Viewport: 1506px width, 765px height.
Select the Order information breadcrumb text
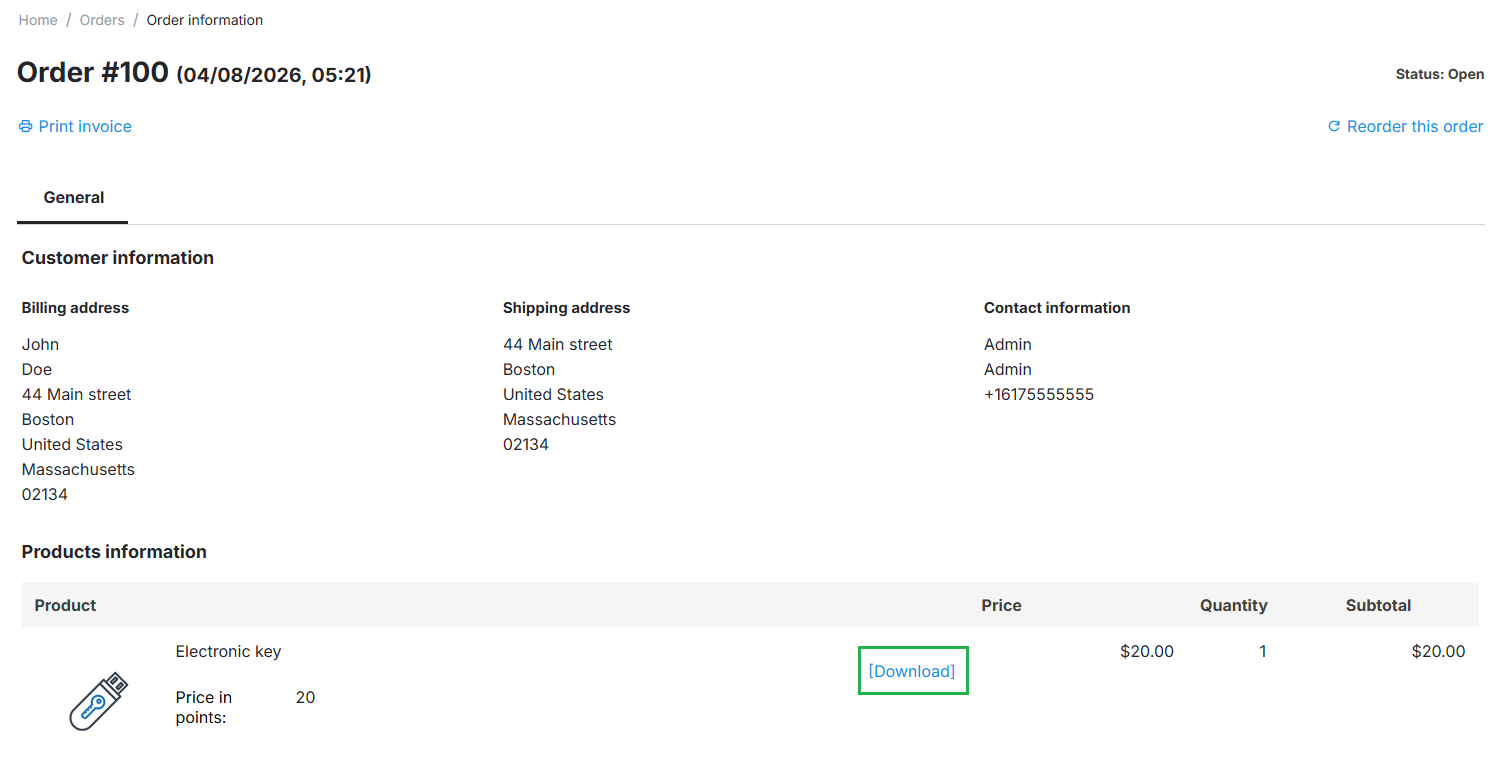click(x=205, y=20)
